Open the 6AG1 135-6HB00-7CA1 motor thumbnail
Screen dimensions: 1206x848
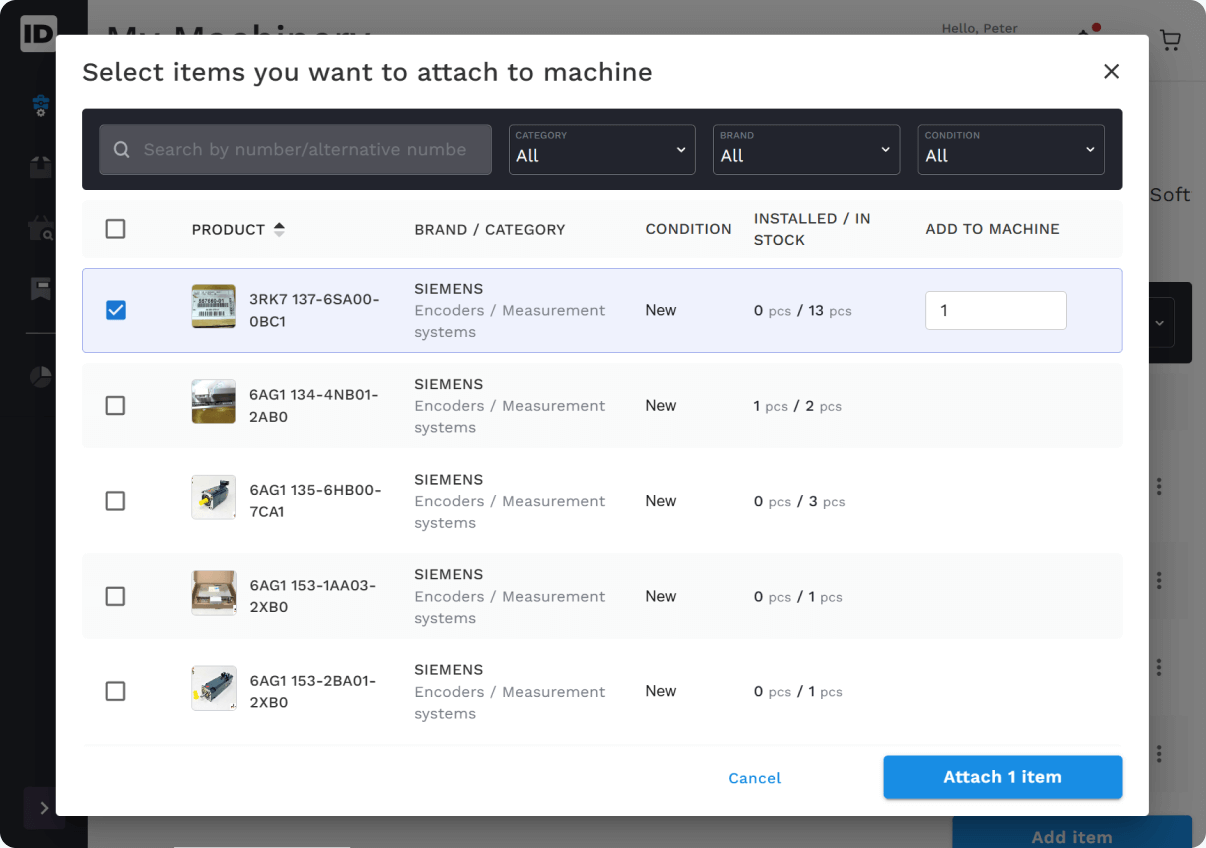(214, 497)
